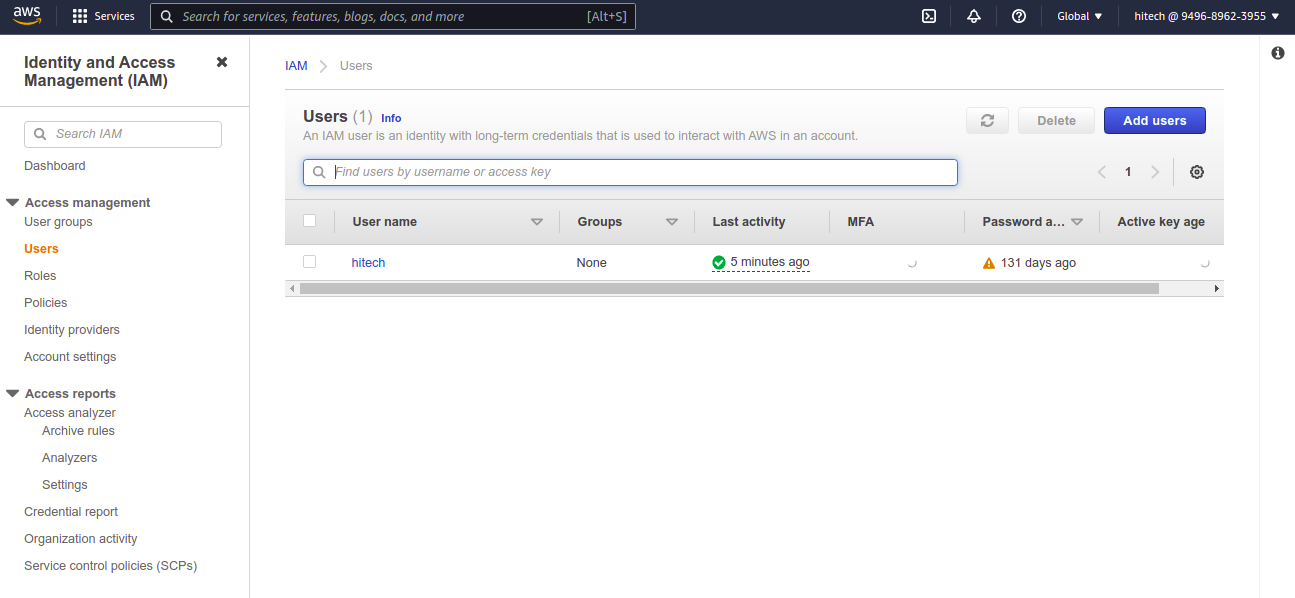Viewport: 1295px width, 598px height.
Task: Open Archive rules under Access analyzer
Action: coord(78,431)
